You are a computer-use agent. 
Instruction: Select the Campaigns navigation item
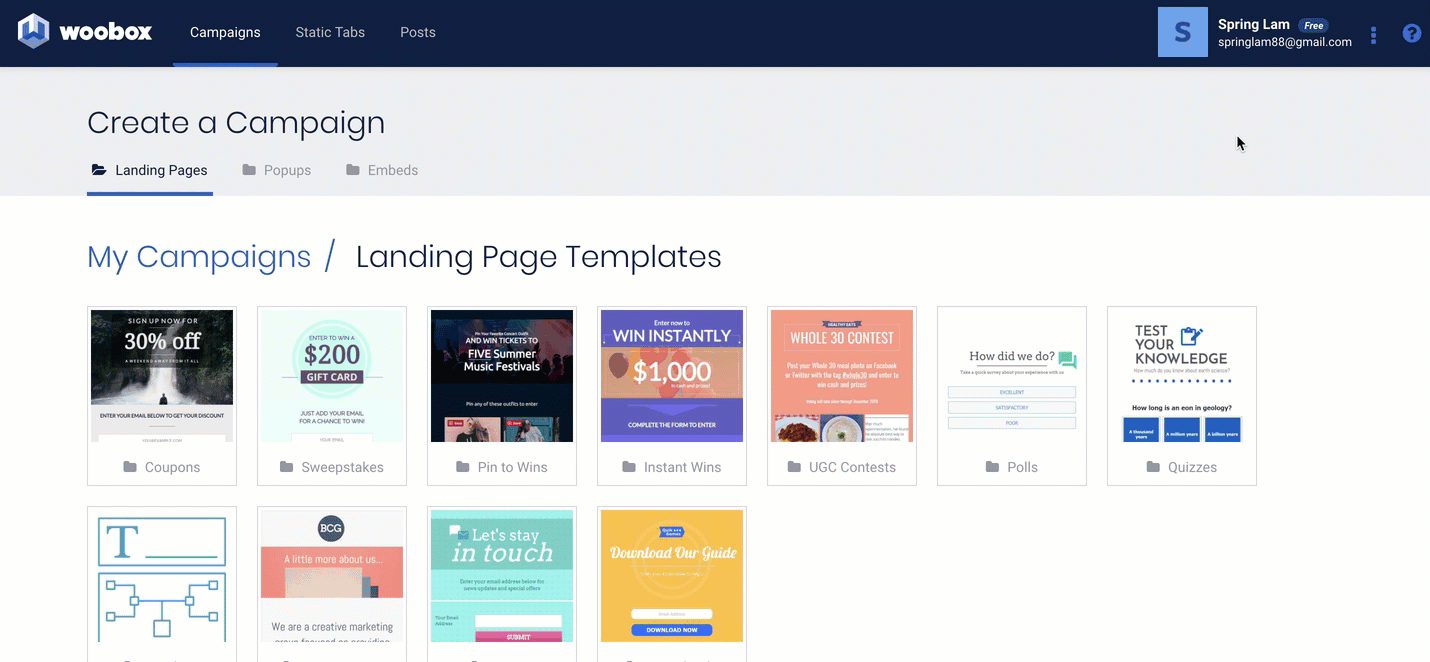point(225,32)
